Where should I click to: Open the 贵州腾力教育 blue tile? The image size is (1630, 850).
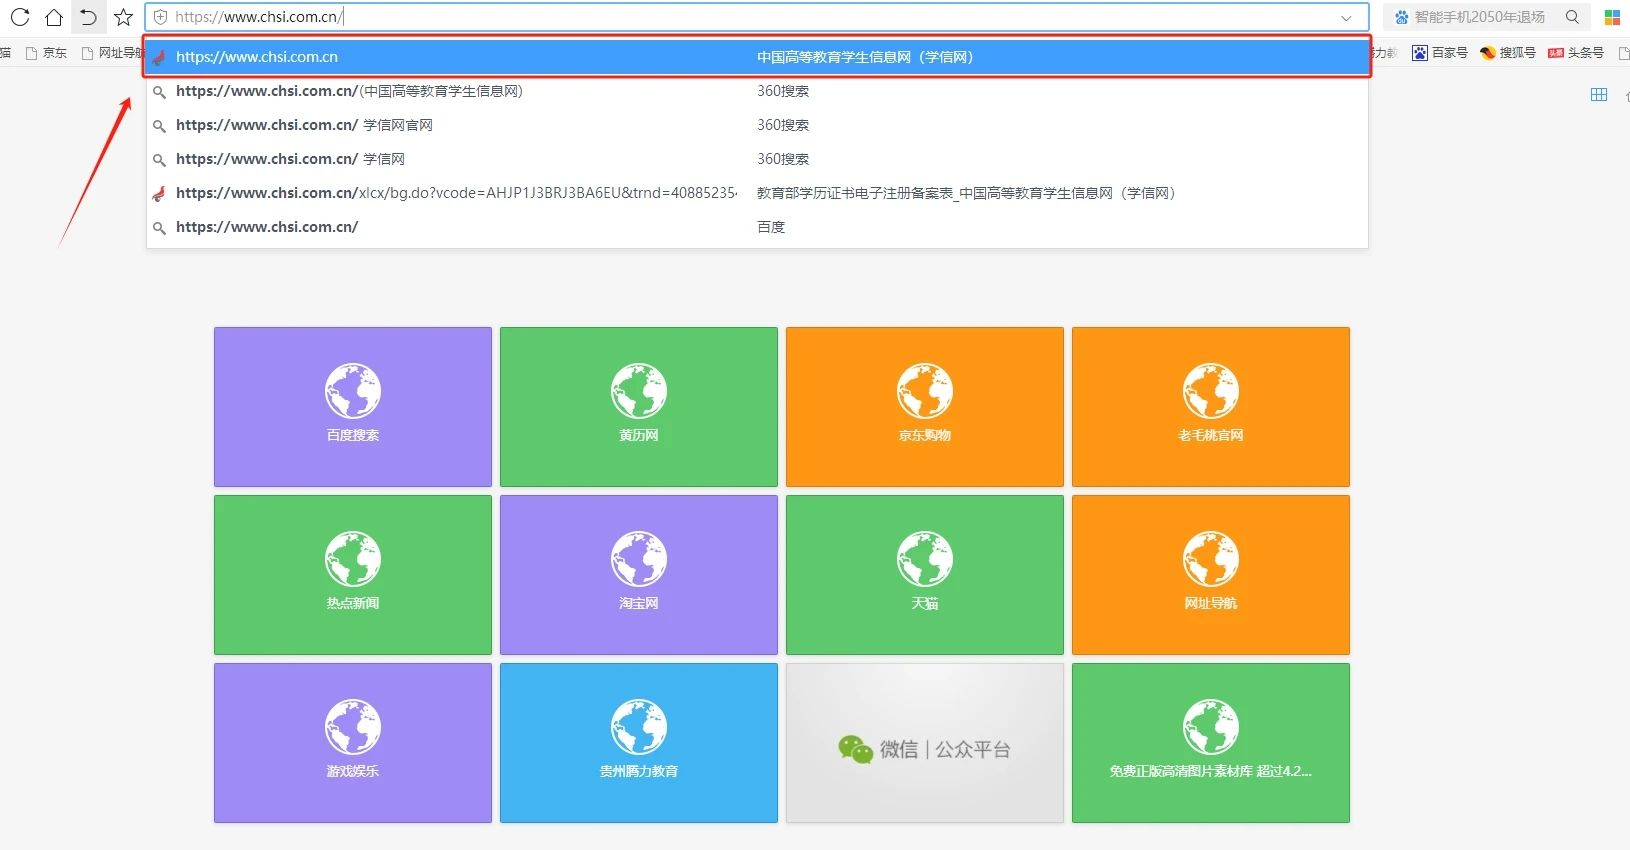639,743
